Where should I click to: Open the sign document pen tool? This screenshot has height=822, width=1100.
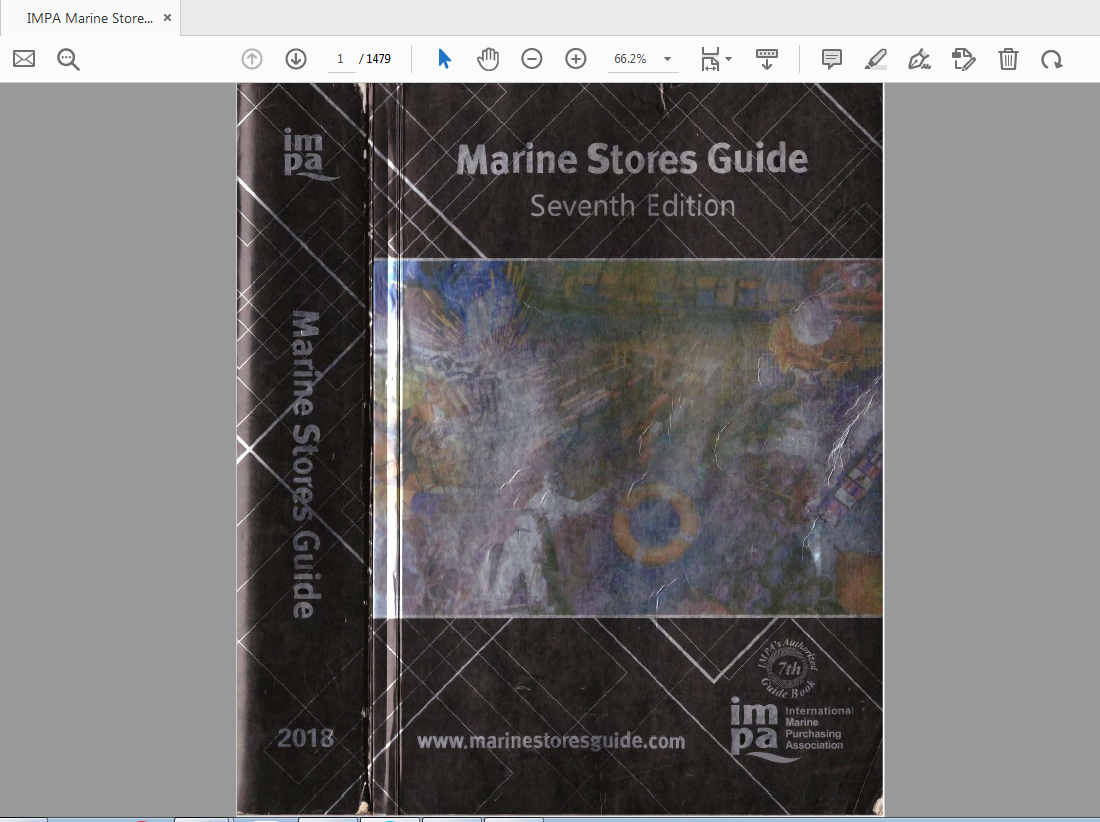point(919,59)
